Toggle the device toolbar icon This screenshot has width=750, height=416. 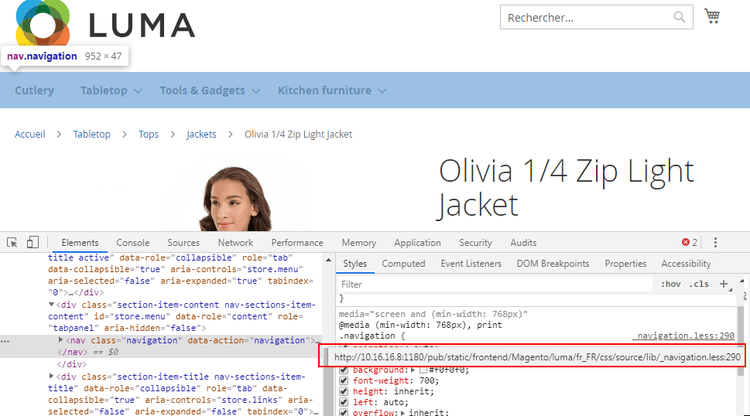(x=32, y=242)
